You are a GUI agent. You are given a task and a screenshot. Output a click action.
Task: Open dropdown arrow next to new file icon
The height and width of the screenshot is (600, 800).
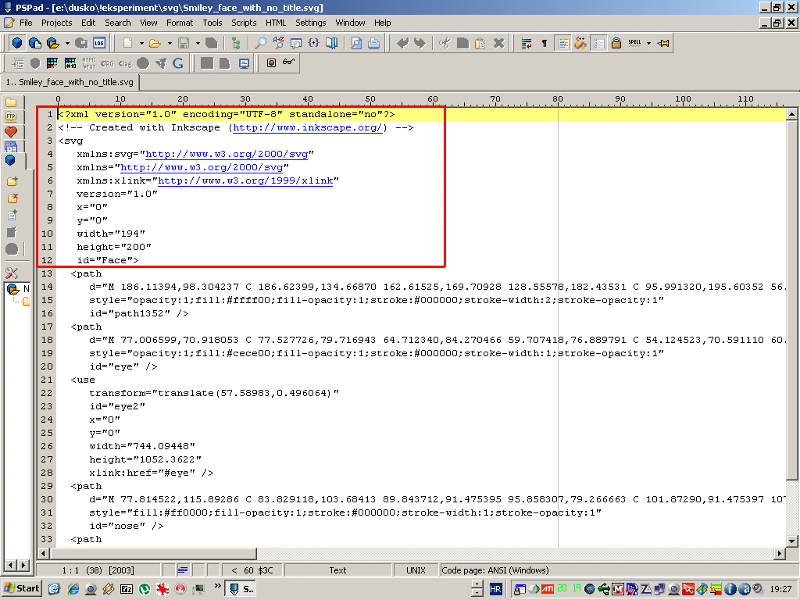(x=141, y=43)
